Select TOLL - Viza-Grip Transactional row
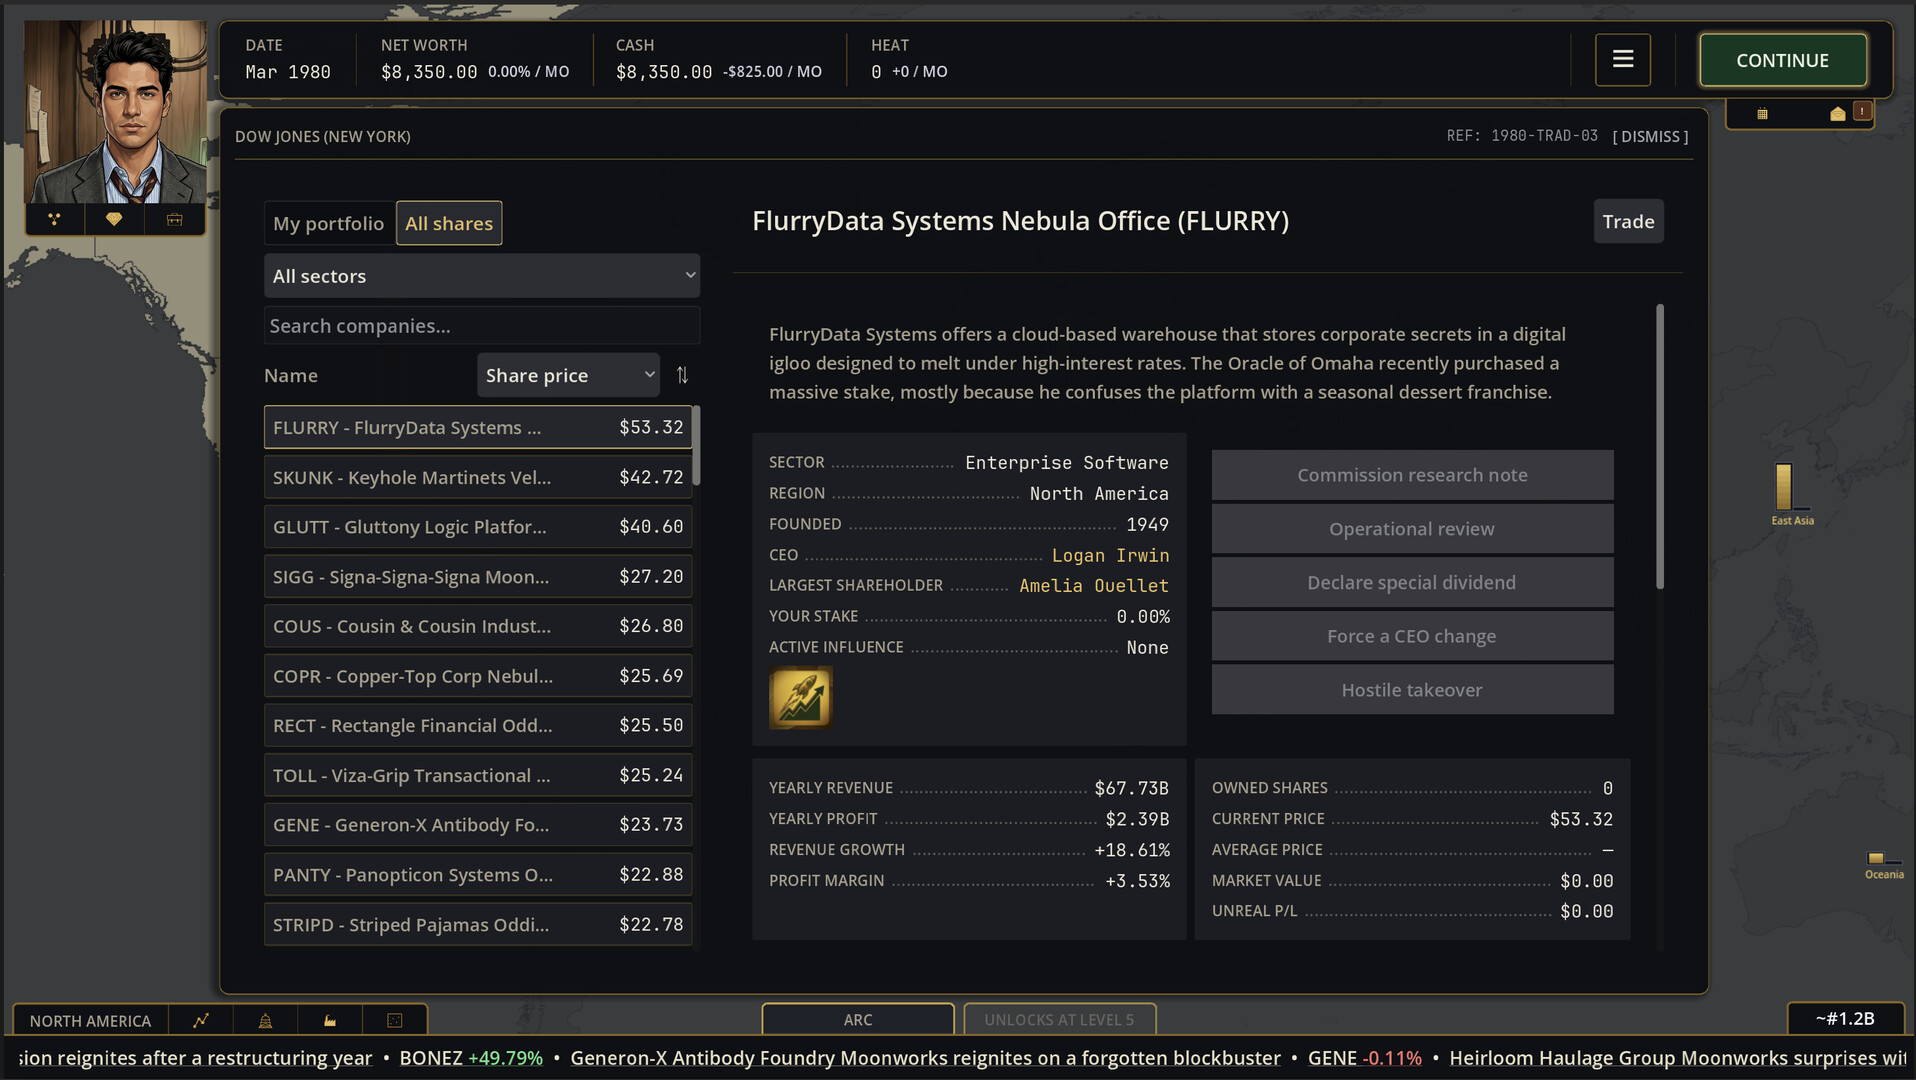Viewport: 1916px width, 1080px height. coord(478,775)
